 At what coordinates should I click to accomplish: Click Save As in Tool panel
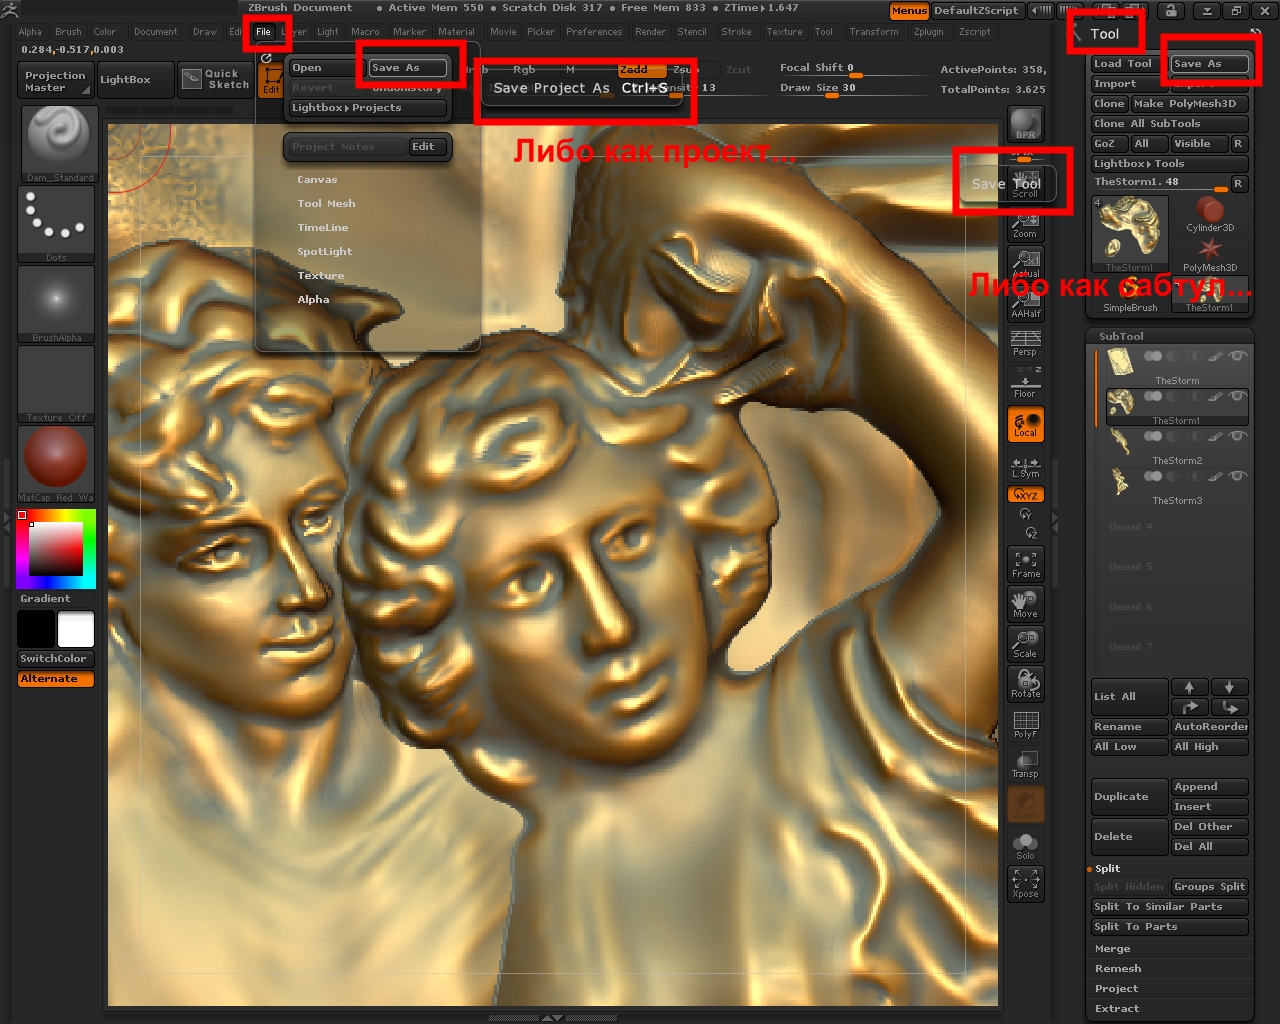coord(1210,64)
